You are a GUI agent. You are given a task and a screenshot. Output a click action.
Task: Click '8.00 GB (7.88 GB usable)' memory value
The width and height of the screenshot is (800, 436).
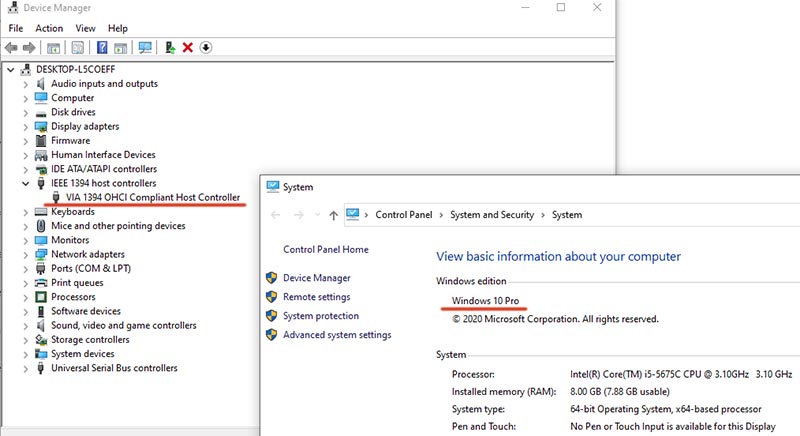620,392
